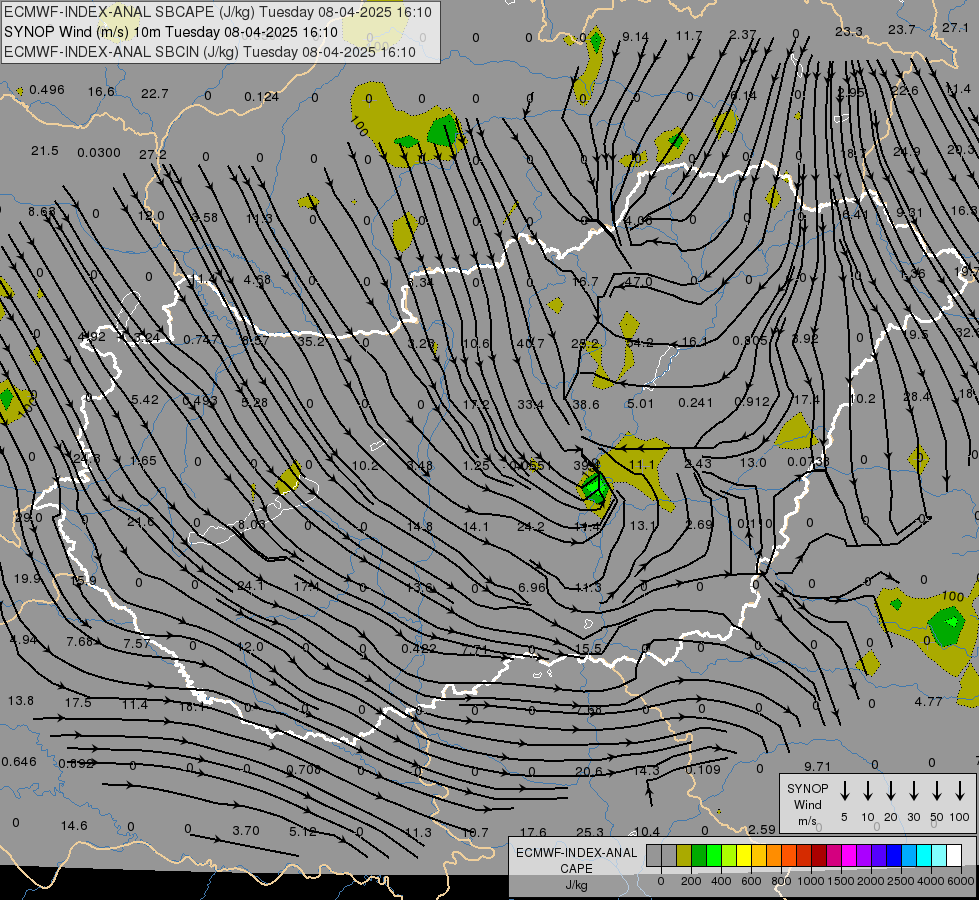Click the 'ECMWF-INDEX-ANAL' label in the bottom CAPE legend

(x=576, y=853)
